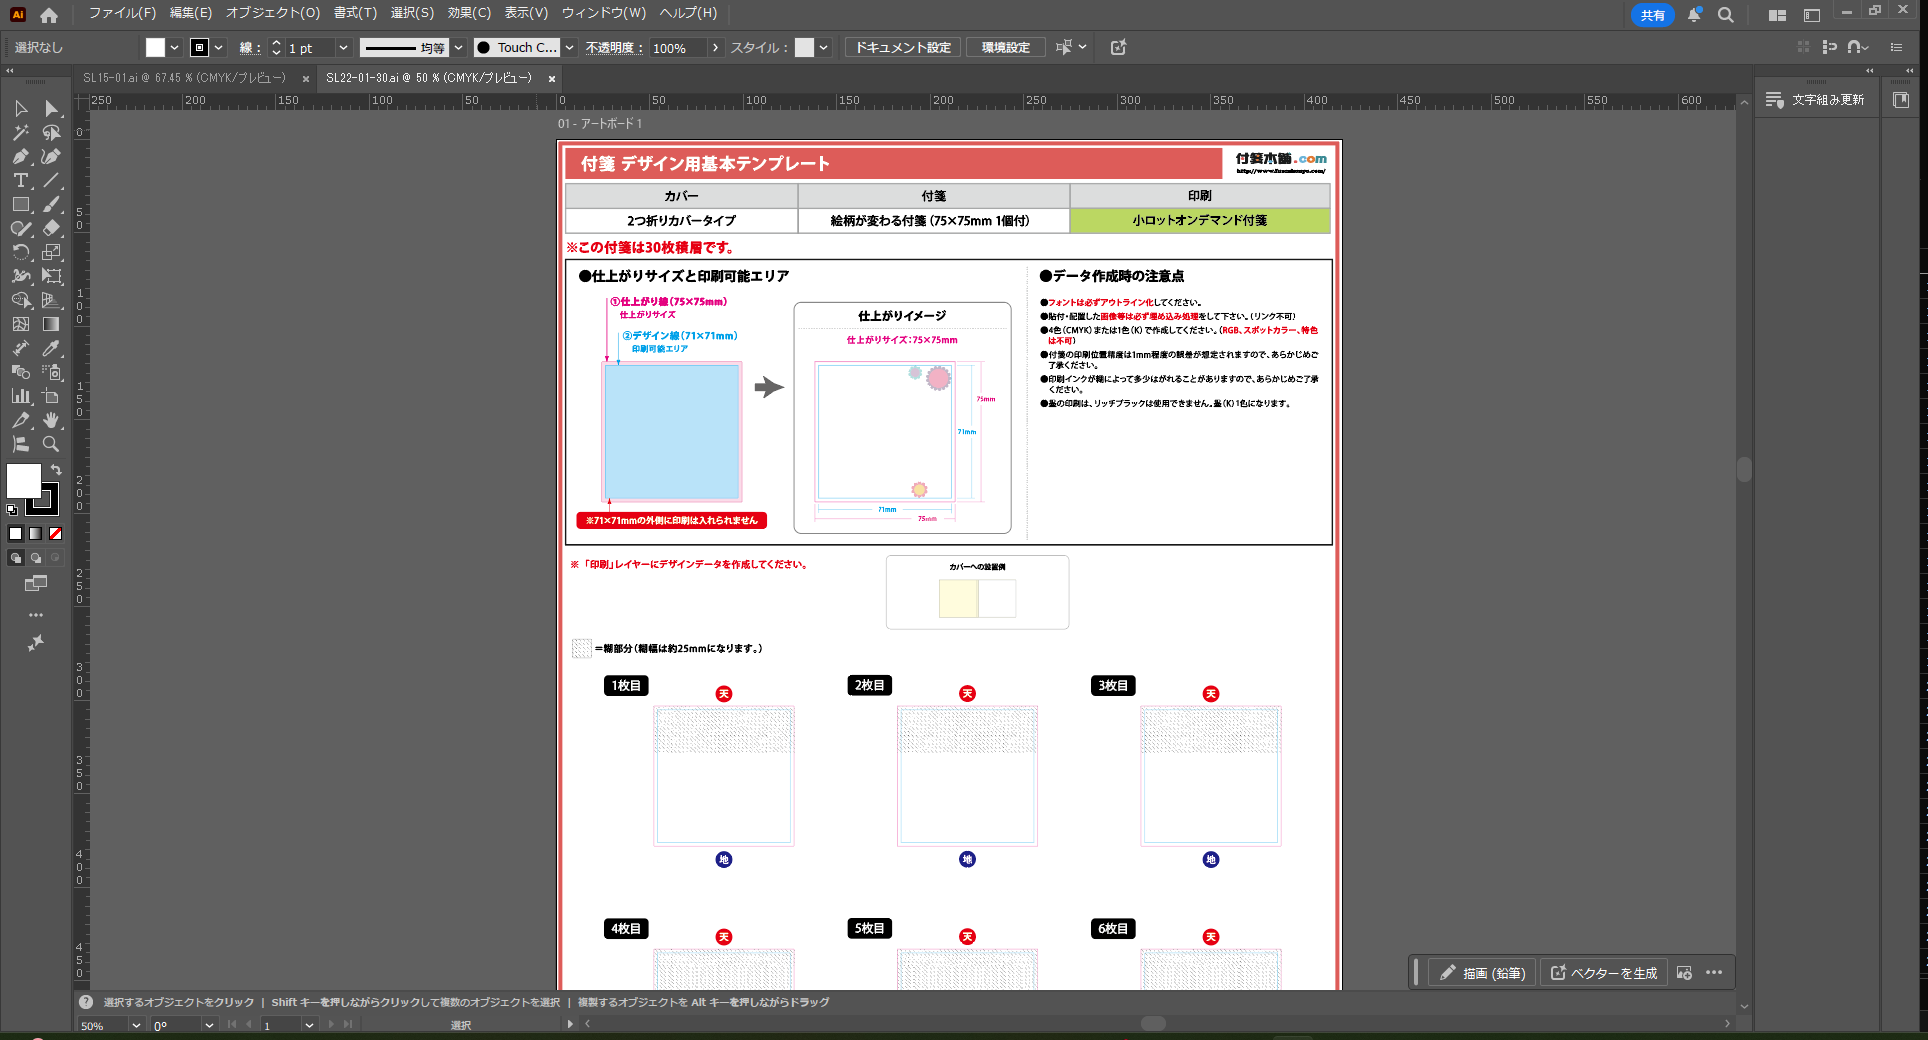Select the Hand tool
This screenshot has height=1040, width=1928.
(52, 420)
